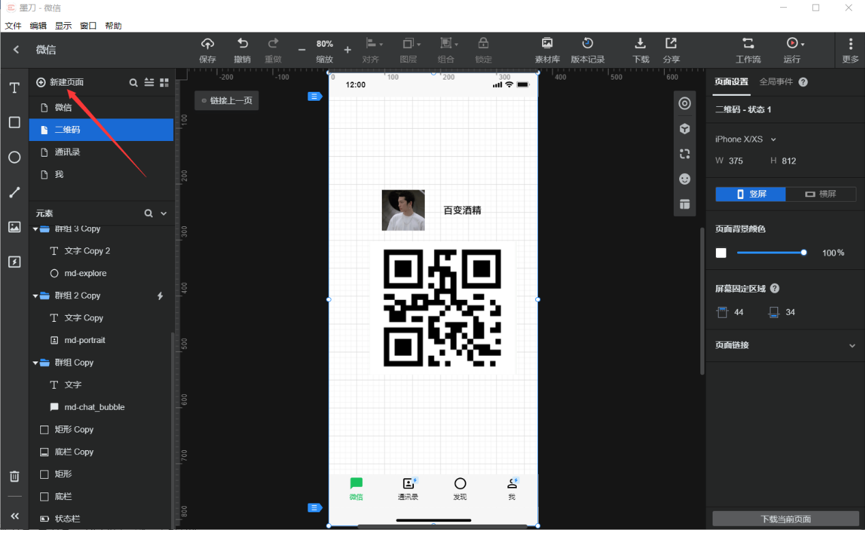Open the 更多 more options menu
The image size is (865, 535).
(x=850, y=50)
